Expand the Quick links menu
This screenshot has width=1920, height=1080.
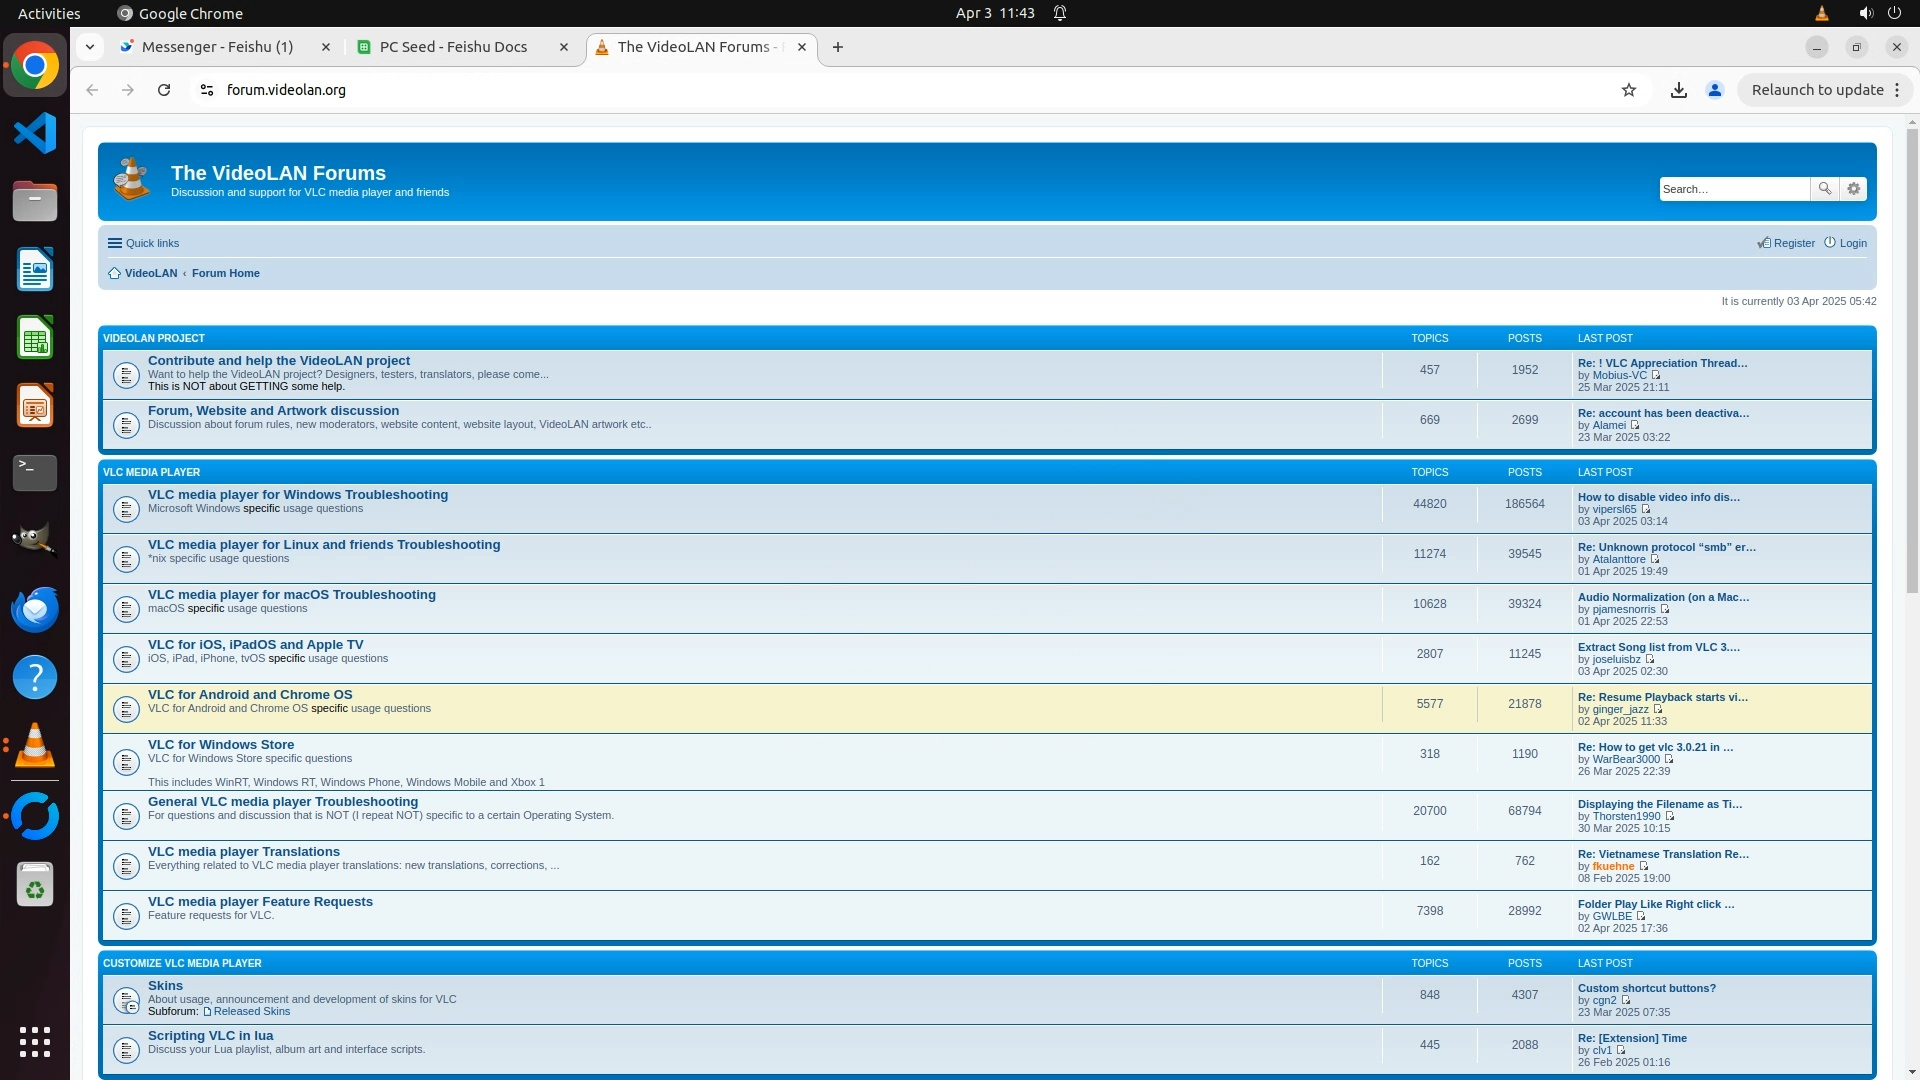(143, 243)
